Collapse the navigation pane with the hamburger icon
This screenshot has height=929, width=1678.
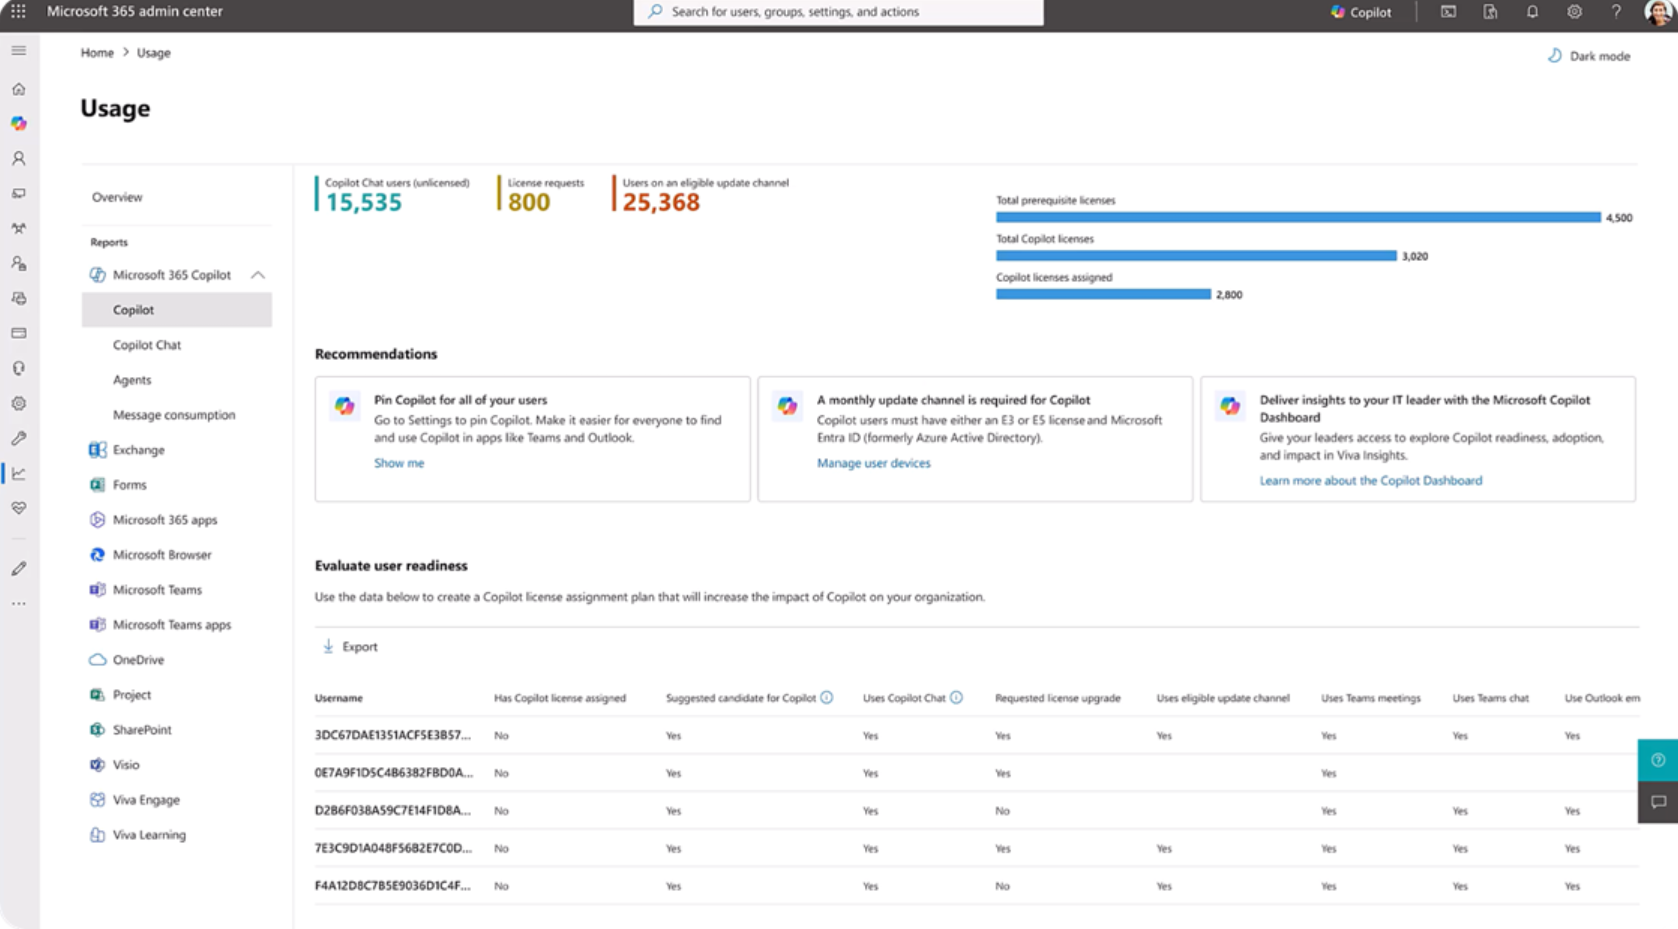[18, 49]
